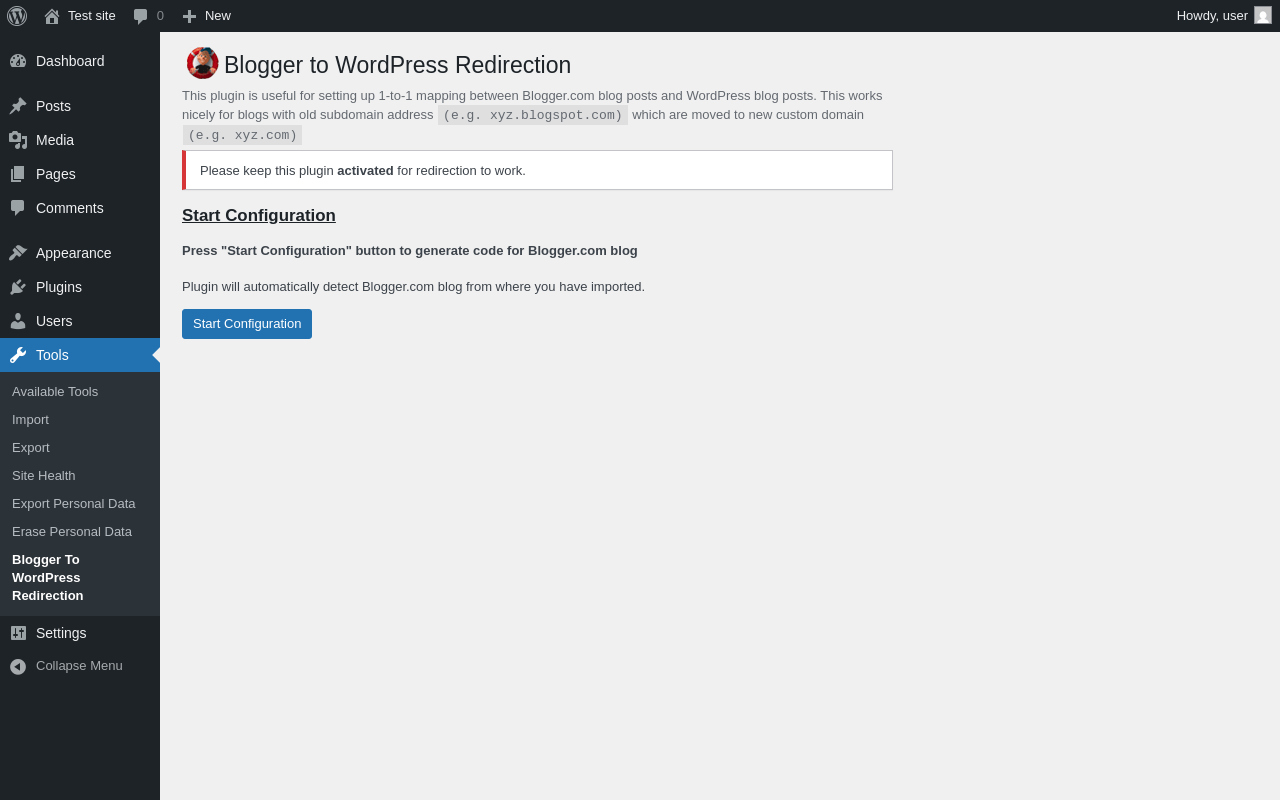Open Erase Personal Data link
The height and width of the screenshot is (800, 1280).
pyautogui.click(x=72, y=532)
